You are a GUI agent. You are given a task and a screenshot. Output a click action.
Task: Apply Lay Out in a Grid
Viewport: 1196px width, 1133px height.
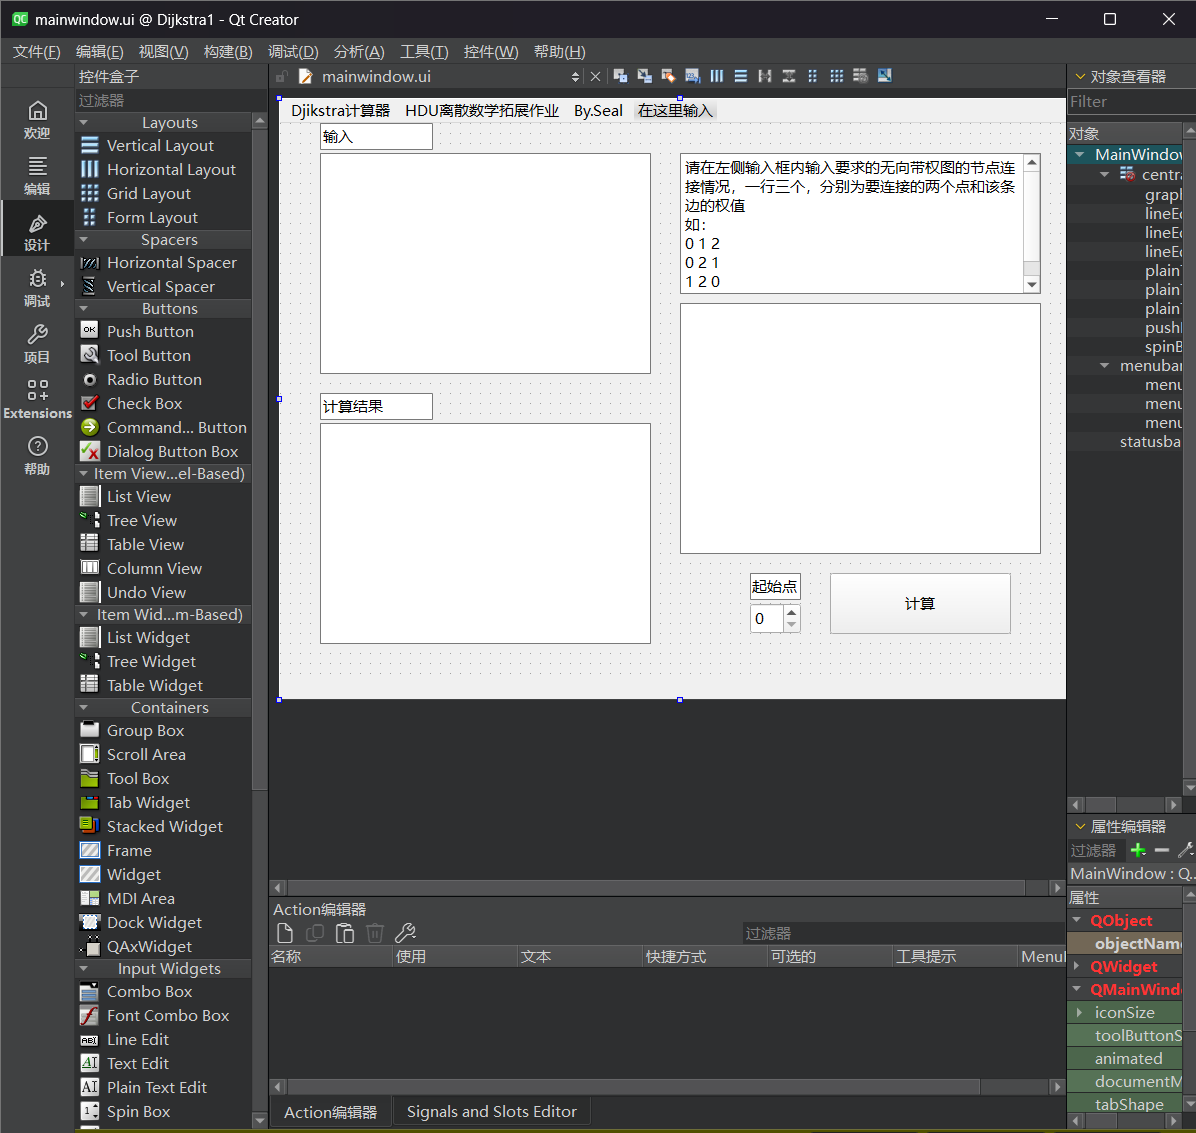pyautogui.click(x=837, y=76)
